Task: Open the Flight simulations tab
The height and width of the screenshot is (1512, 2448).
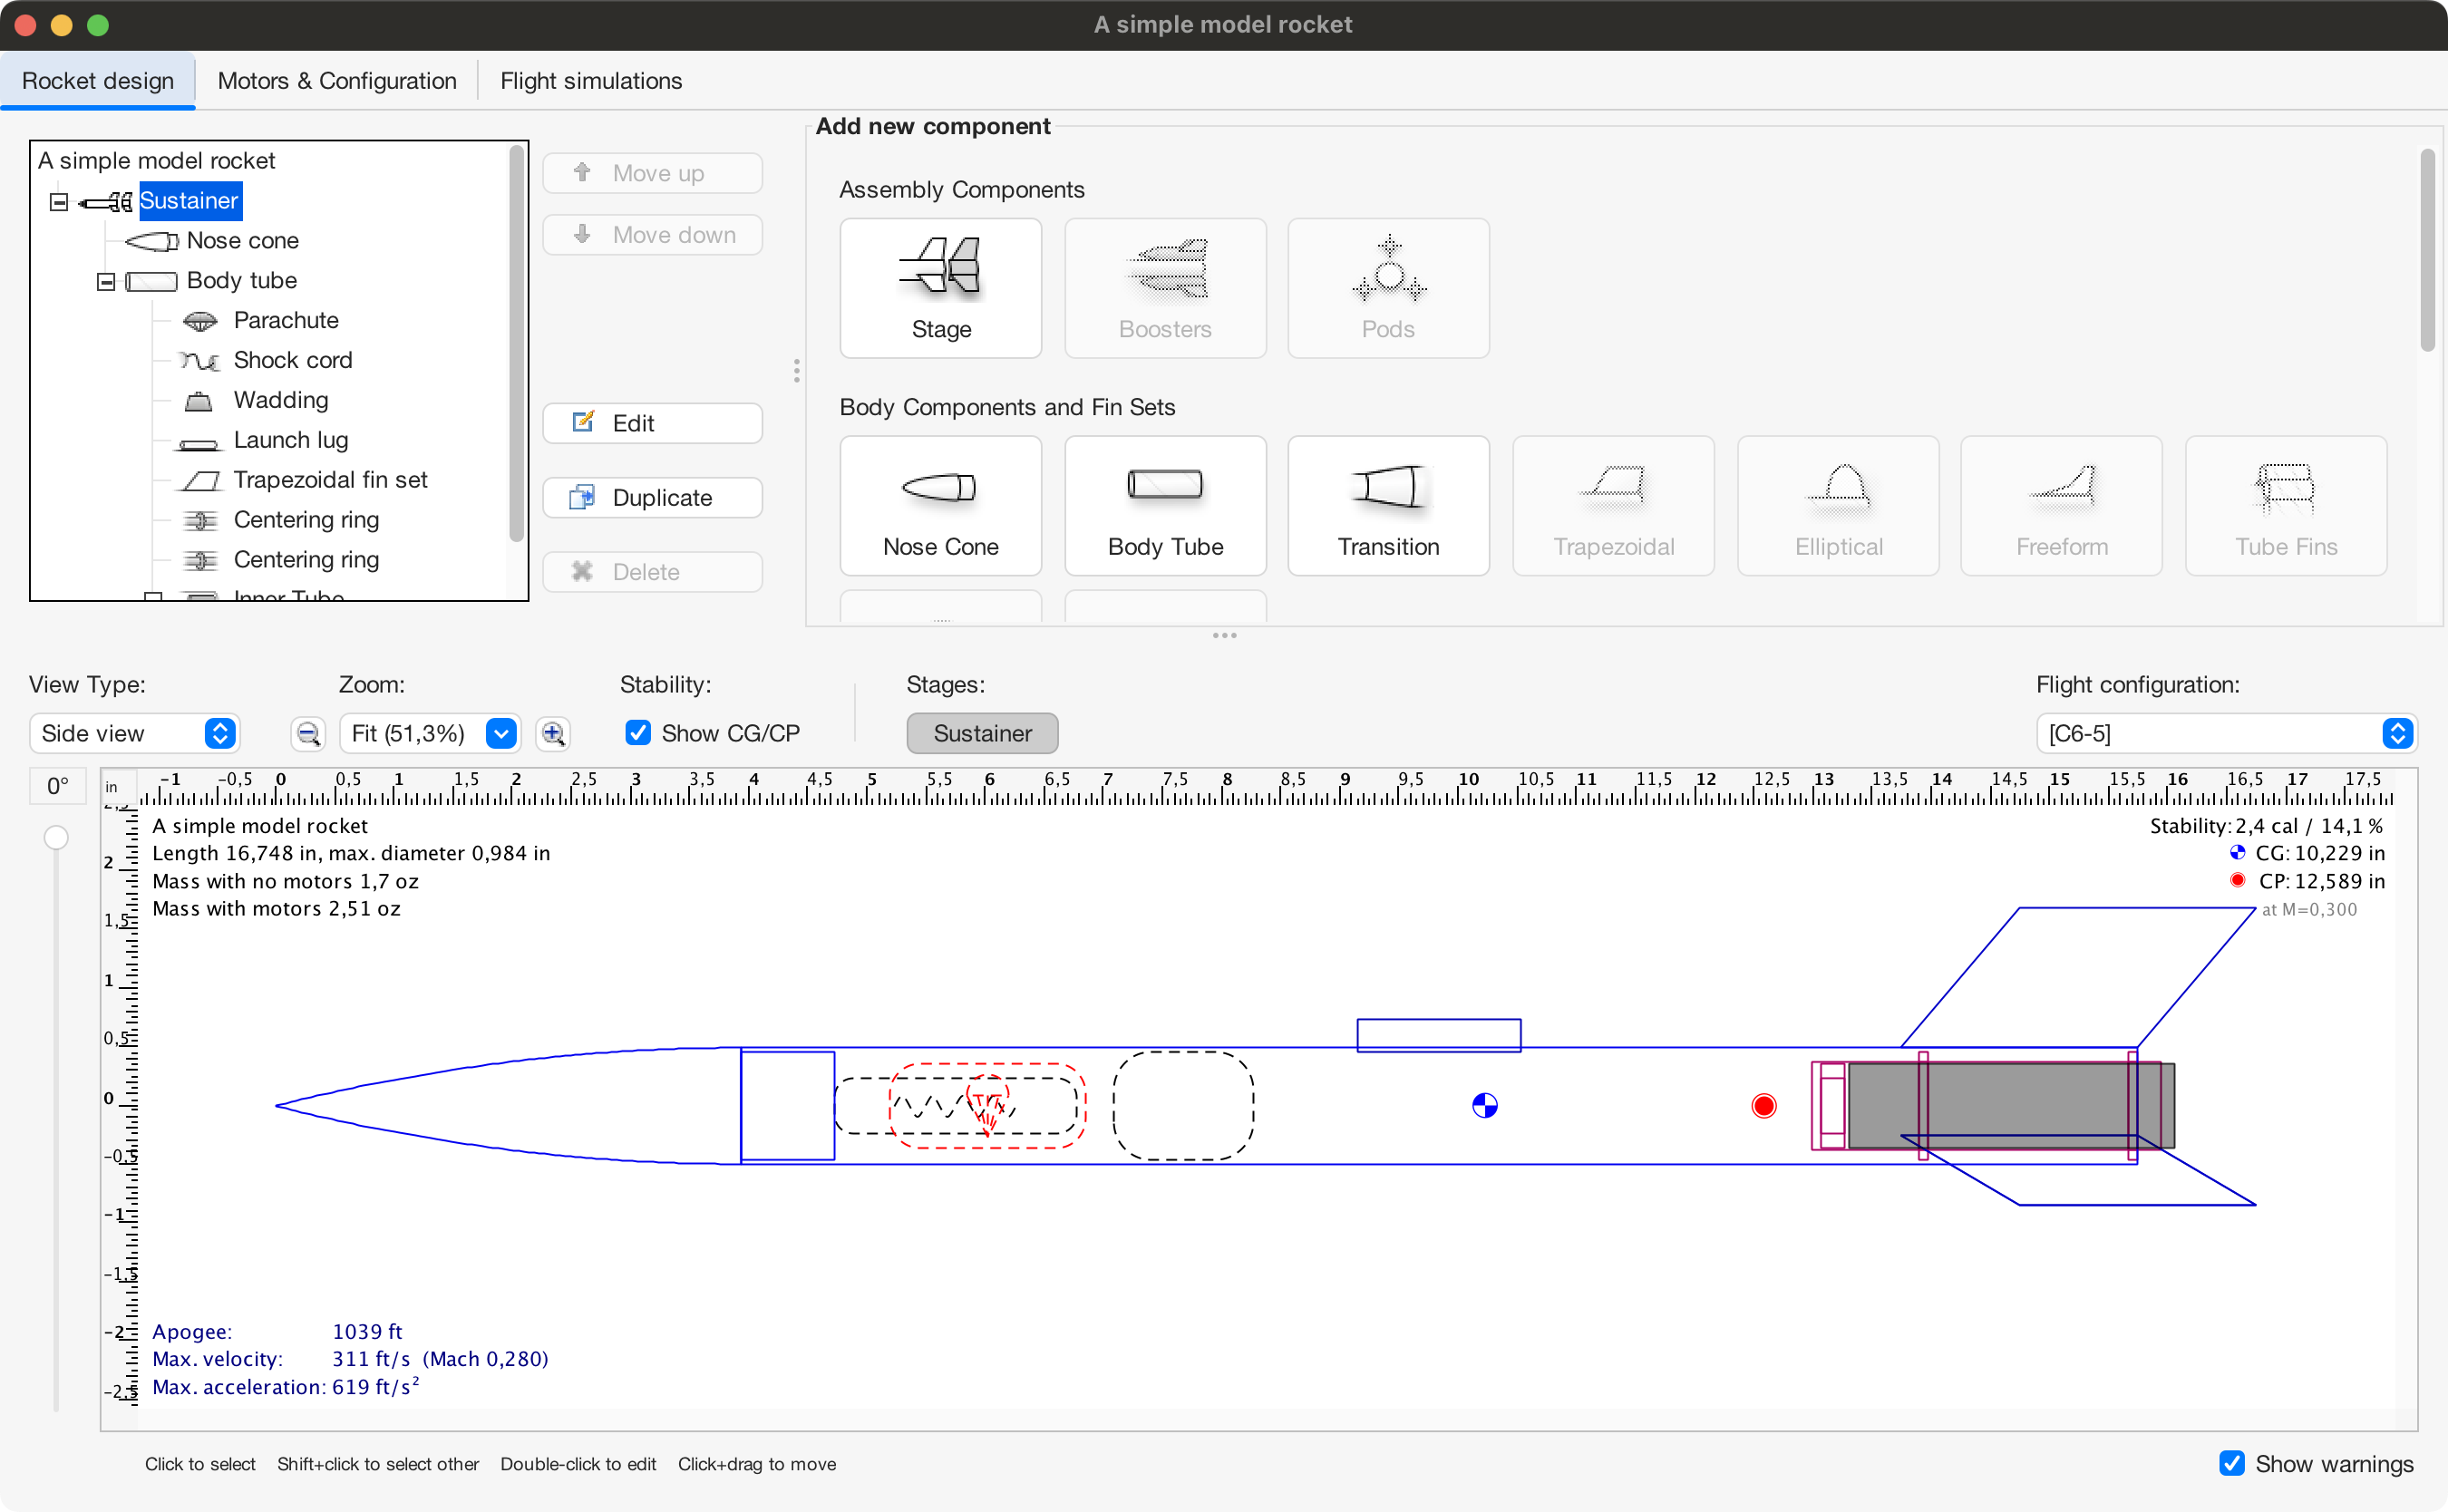Action: tap(591, 81)
